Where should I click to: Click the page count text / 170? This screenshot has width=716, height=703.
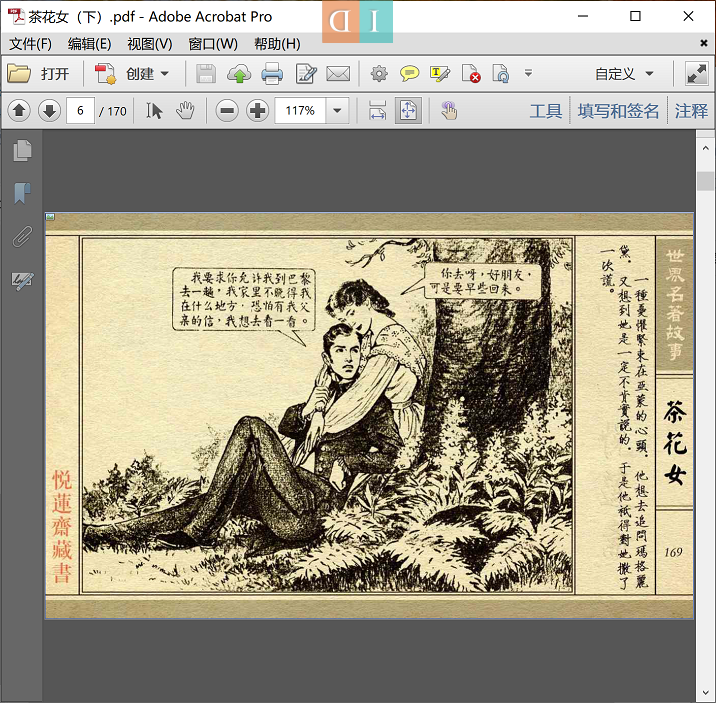[112, 111]
